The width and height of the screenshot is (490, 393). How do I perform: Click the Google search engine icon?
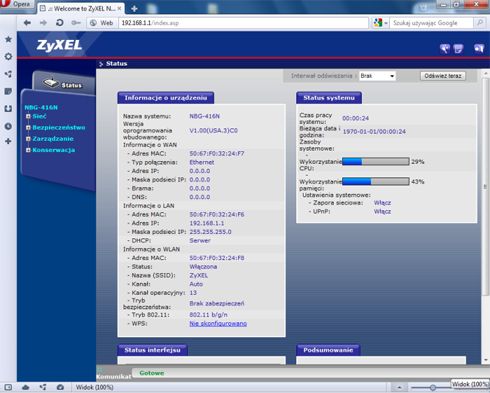click(378, 23)
